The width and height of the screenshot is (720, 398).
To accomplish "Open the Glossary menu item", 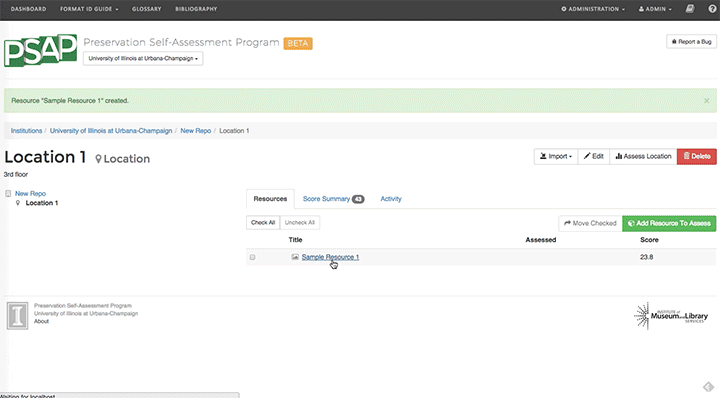I will coord(146,9).
